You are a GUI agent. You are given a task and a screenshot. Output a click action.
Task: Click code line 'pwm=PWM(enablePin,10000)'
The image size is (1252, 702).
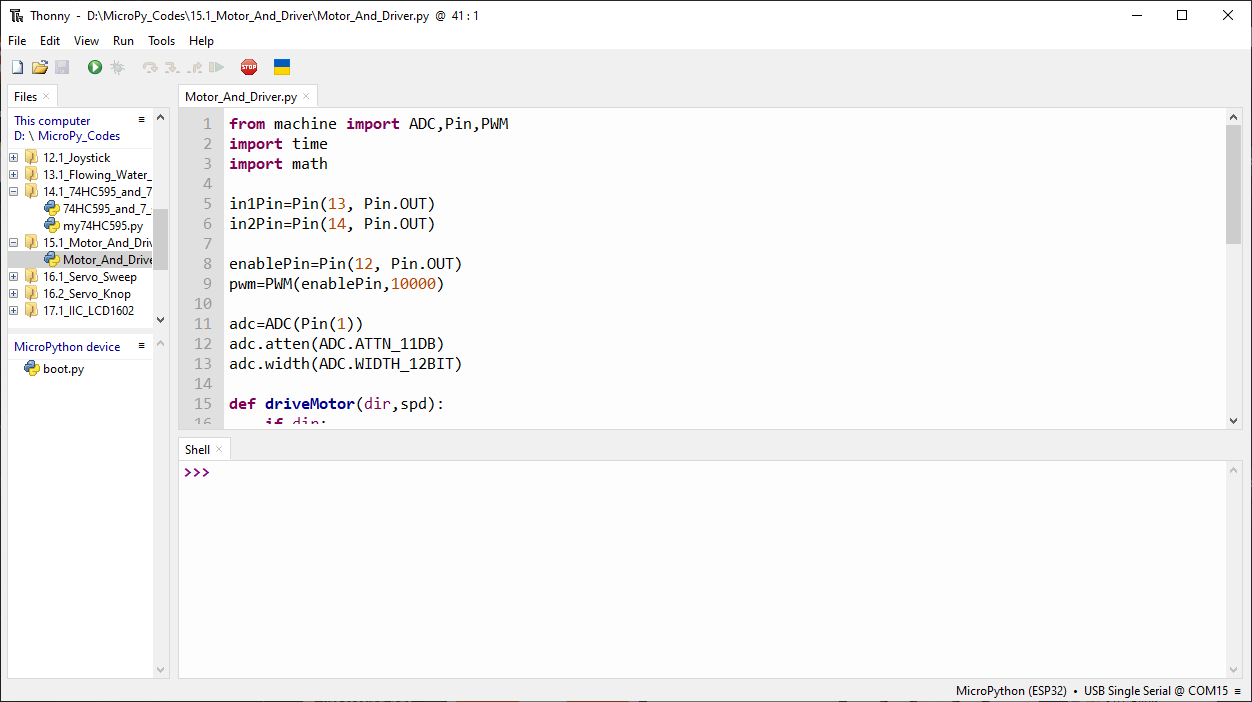(336, 284)
